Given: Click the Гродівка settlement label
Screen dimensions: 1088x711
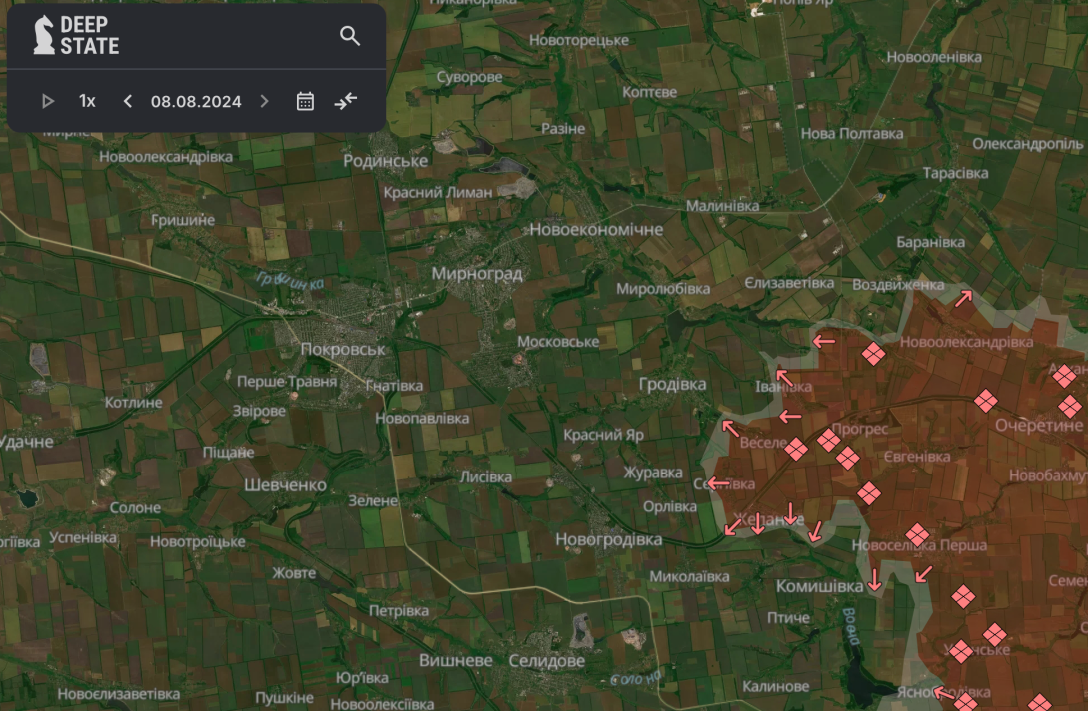Looking at the screenshot, I should pos(672,384).
